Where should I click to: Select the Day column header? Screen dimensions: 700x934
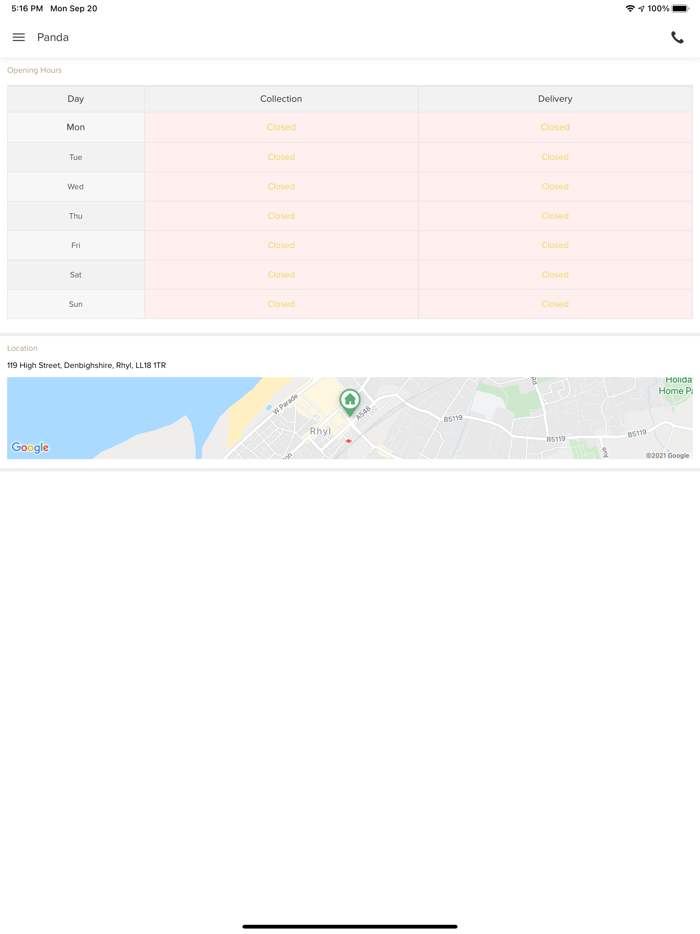(76, 99)
